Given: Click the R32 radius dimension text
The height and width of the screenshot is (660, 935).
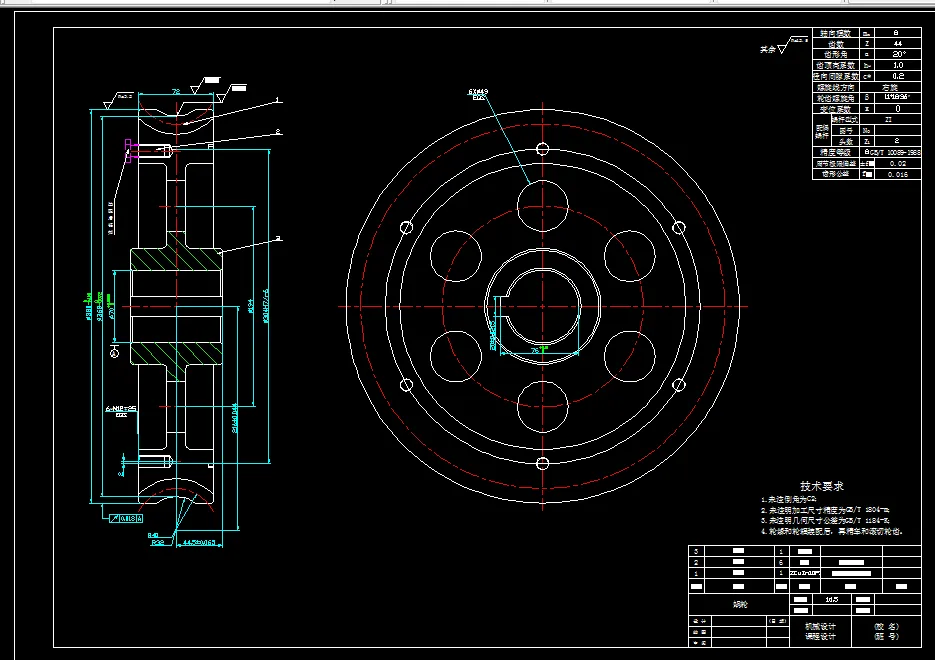Looking at the screenshot, I should coord(157,543).
